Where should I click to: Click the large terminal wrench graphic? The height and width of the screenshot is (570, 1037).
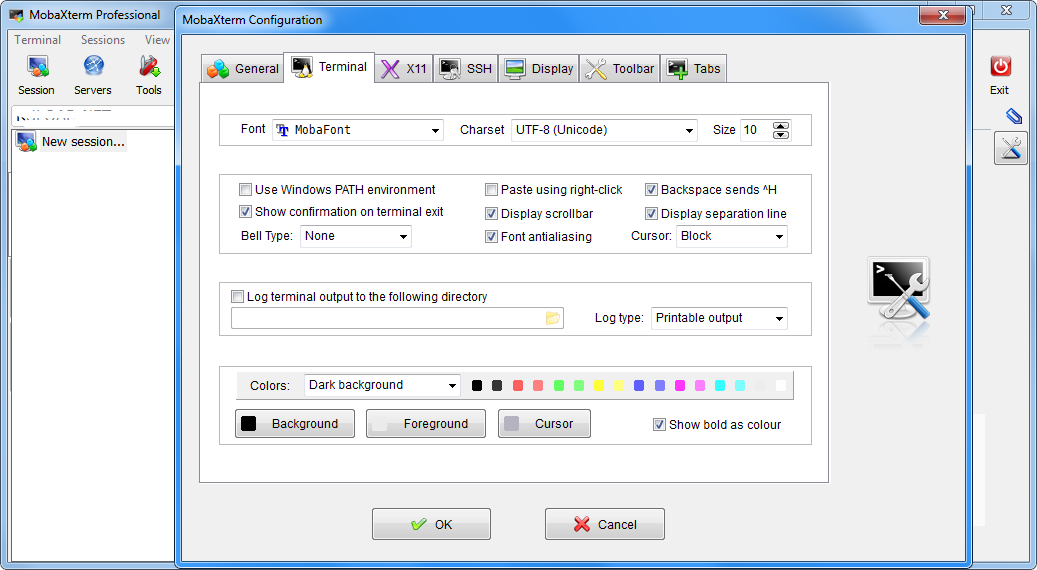[898, 288]
